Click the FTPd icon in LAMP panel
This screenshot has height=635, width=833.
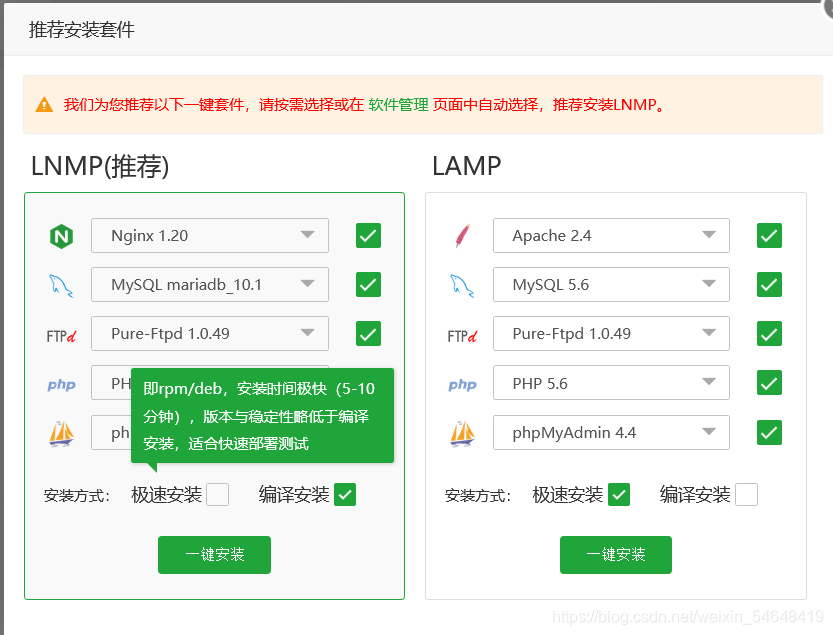tap(463, 336)
